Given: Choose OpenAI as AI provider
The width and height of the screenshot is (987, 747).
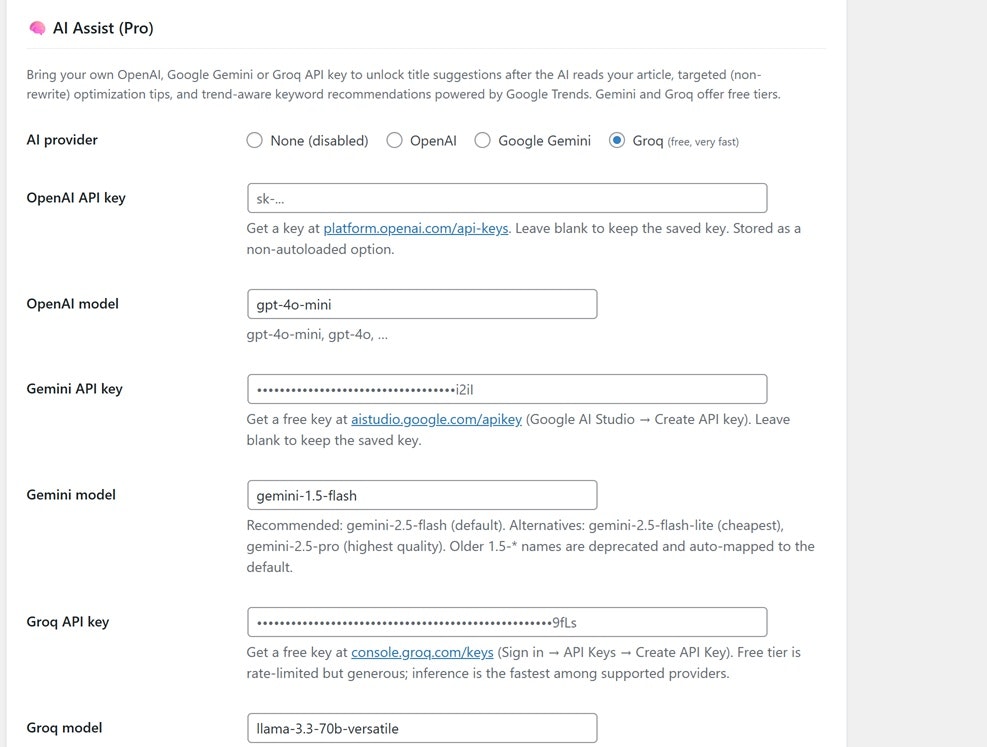Looking at the screenshot, I should [x=394, y=140].
